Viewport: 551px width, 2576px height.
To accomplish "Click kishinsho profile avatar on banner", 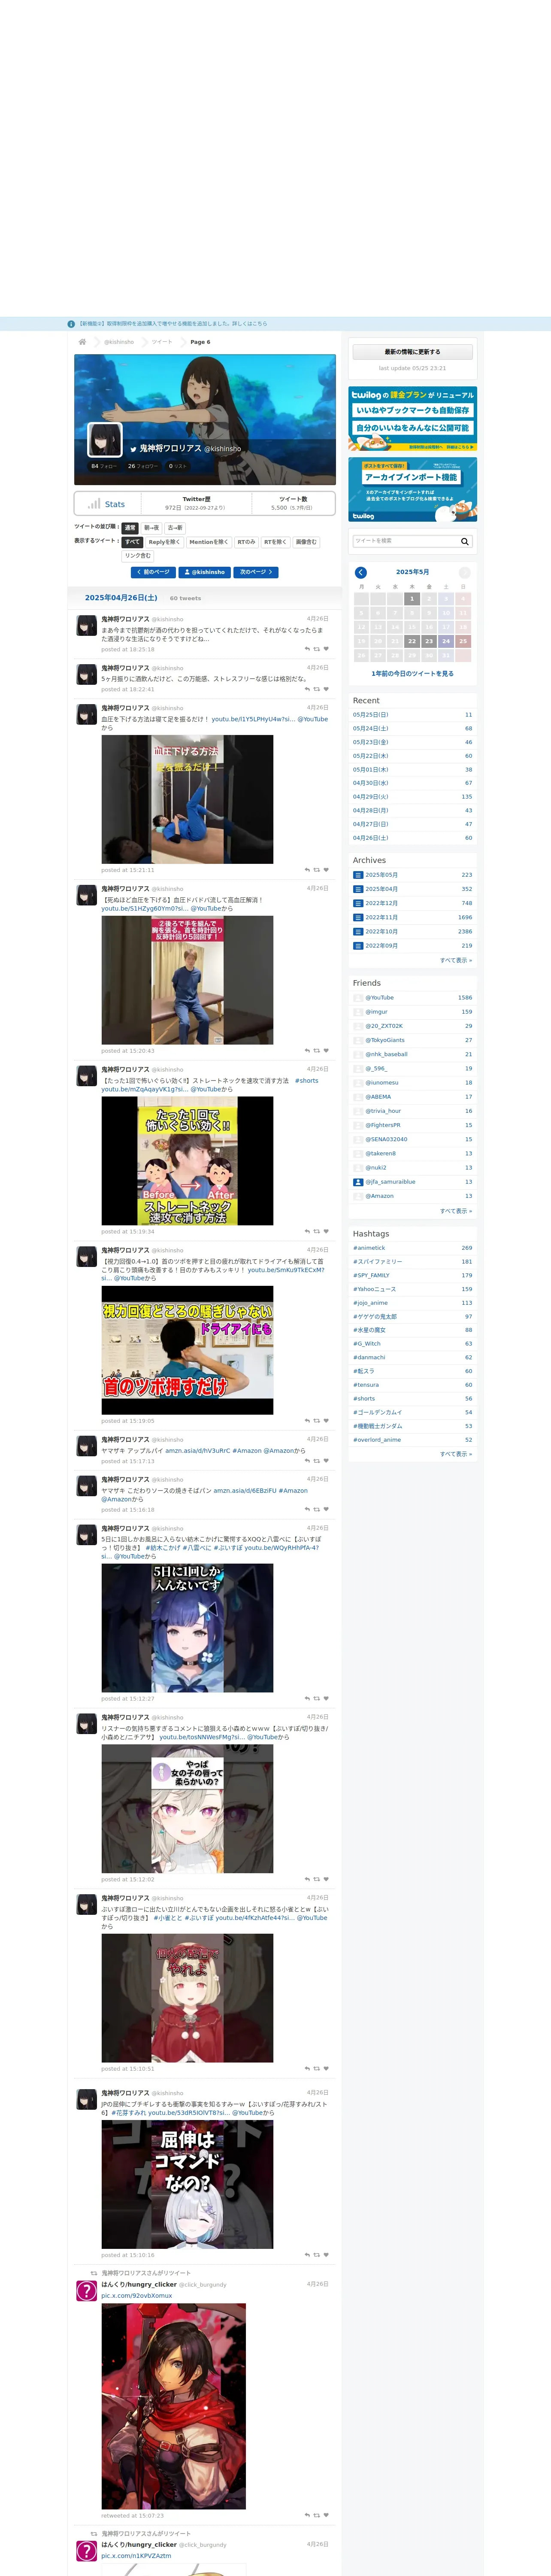I will pyautogui.click(x=105, y=440).
